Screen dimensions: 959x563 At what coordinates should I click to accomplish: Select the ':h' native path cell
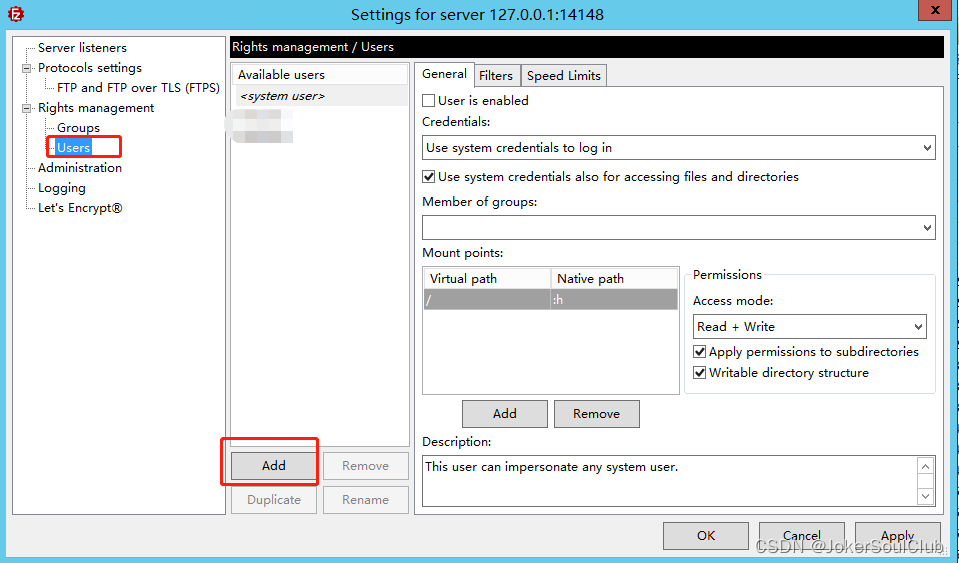coord(614,300)
